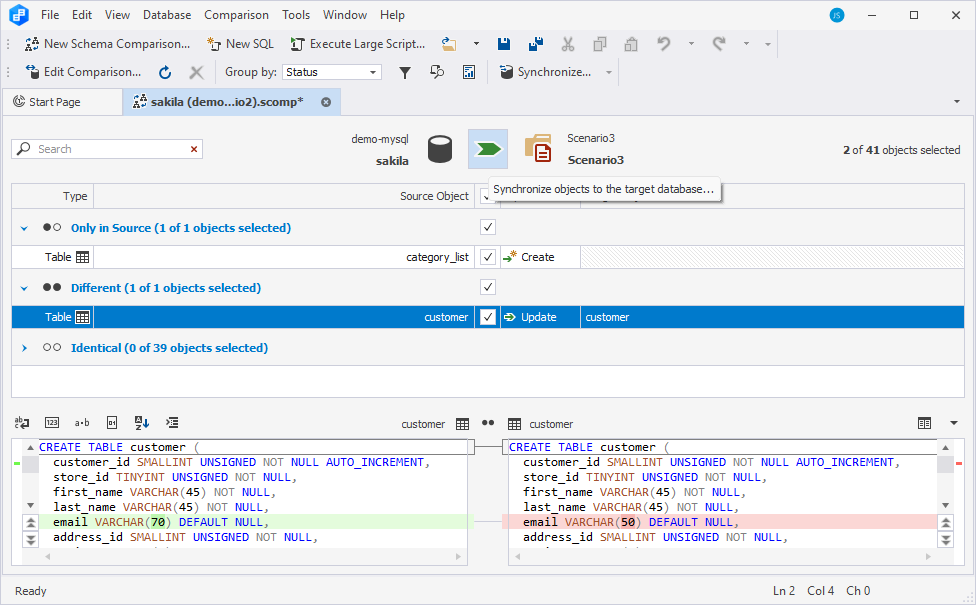976x605 pixels.
Task: Toggle Only in Source group checkbox
Action: click(x=488, y=227)
